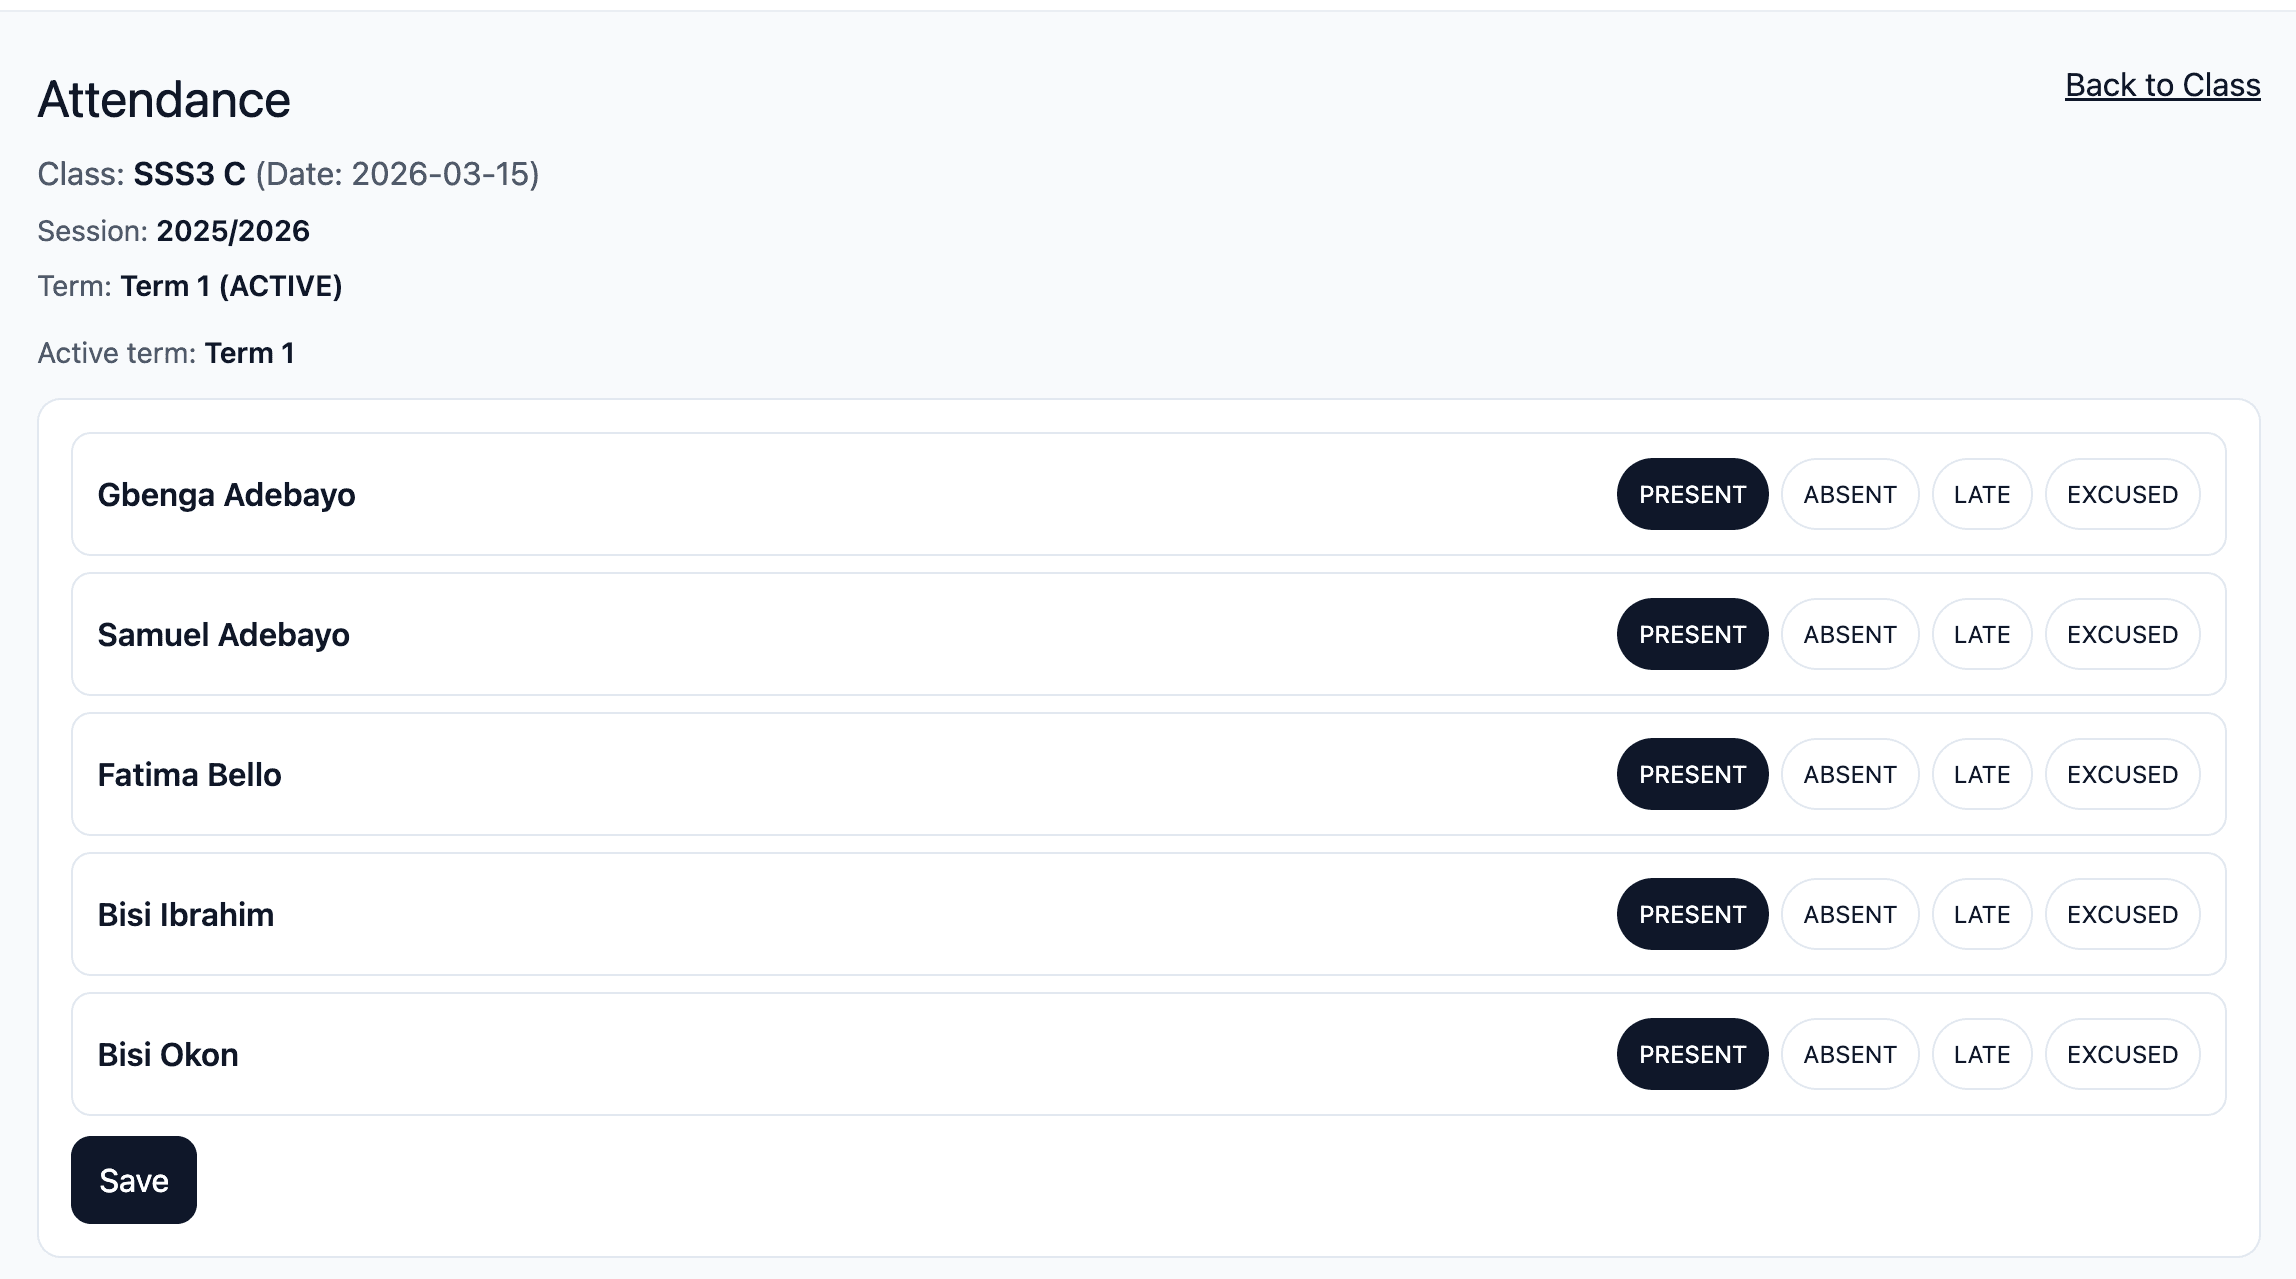Select PRESENT for Fatima Bello
The height and width of the screenshot is (1279, 2296).
[x=1692, y=774]
